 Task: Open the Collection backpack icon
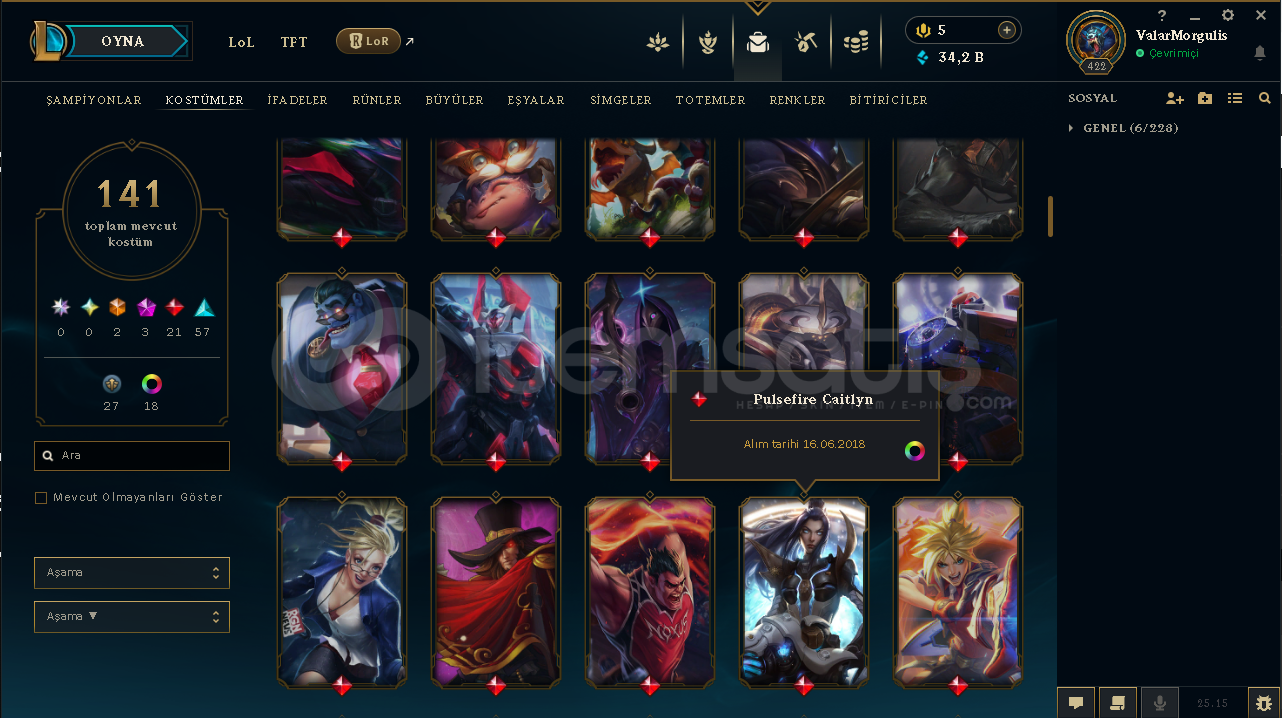tap(757, 42)
